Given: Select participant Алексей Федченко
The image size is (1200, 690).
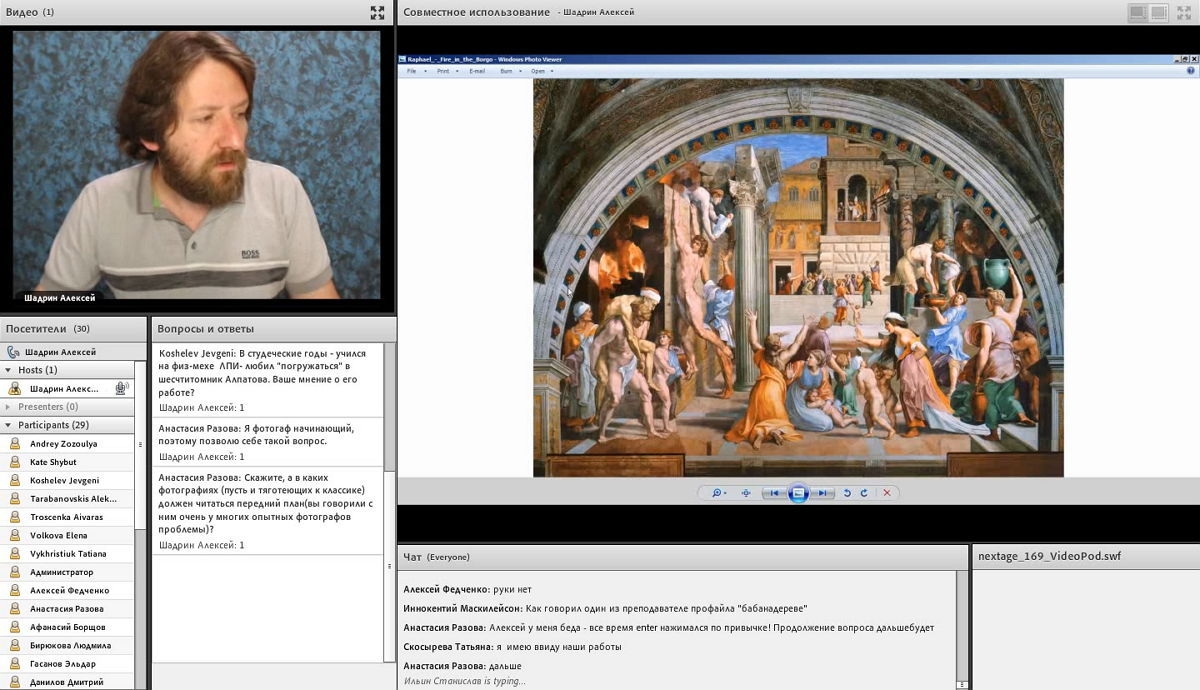Looking at the screenshot, I should pyautogui.click(x=66, y=591).
